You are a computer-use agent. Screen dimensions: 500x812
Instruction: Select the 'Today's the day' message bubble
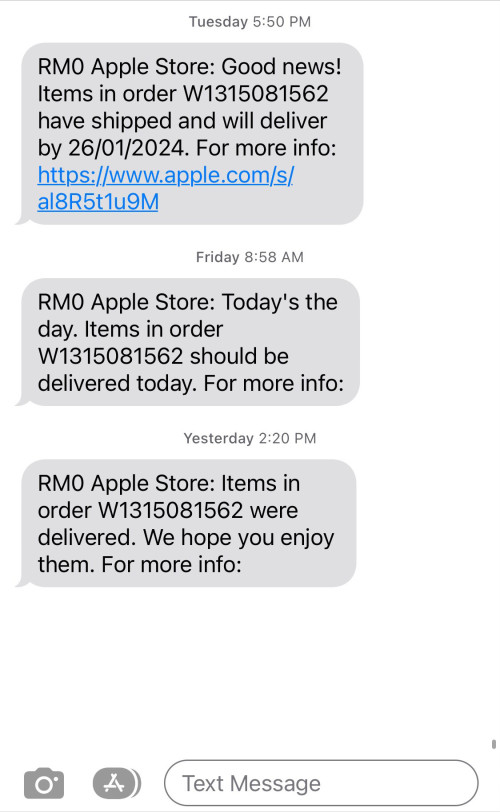[188, 342]
